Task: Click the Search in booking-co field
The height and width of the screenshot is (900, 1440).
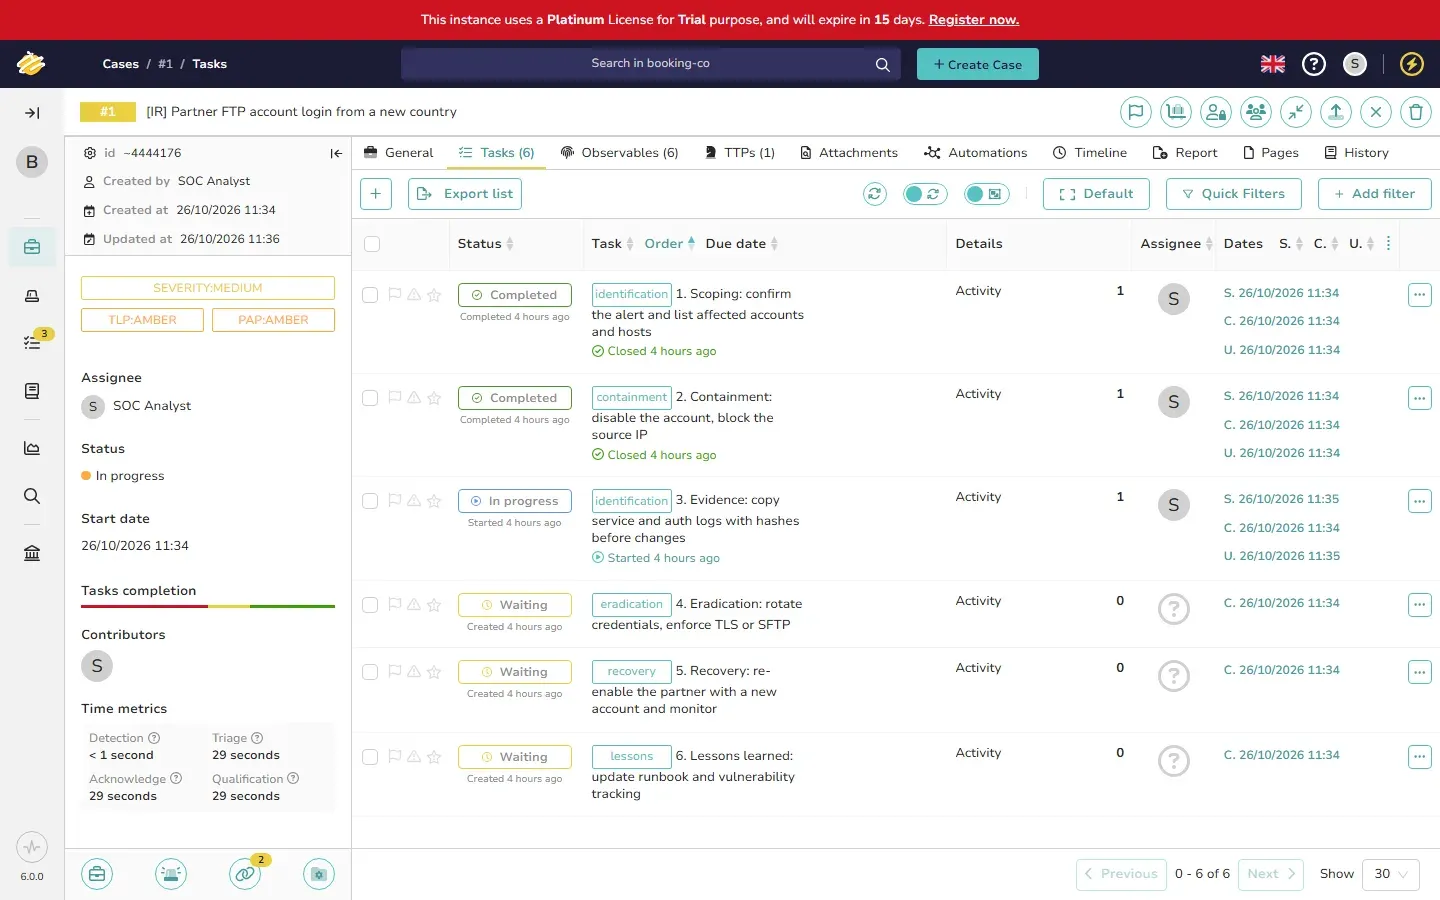Action: click(650, 64)
